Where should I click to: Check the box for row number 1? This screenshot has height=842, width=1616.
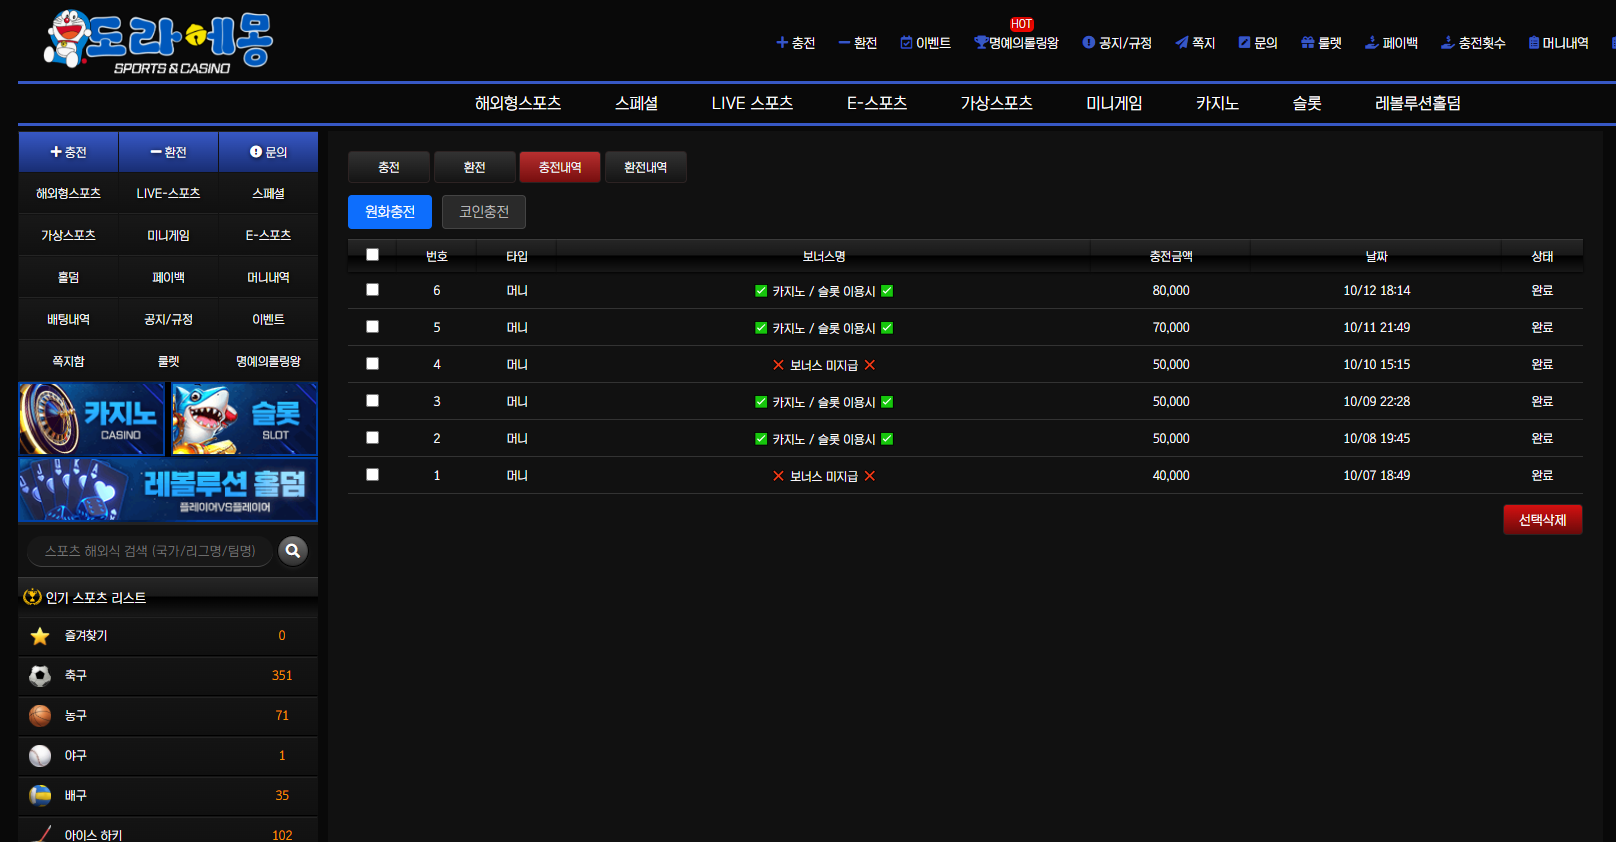coord(372,475)
